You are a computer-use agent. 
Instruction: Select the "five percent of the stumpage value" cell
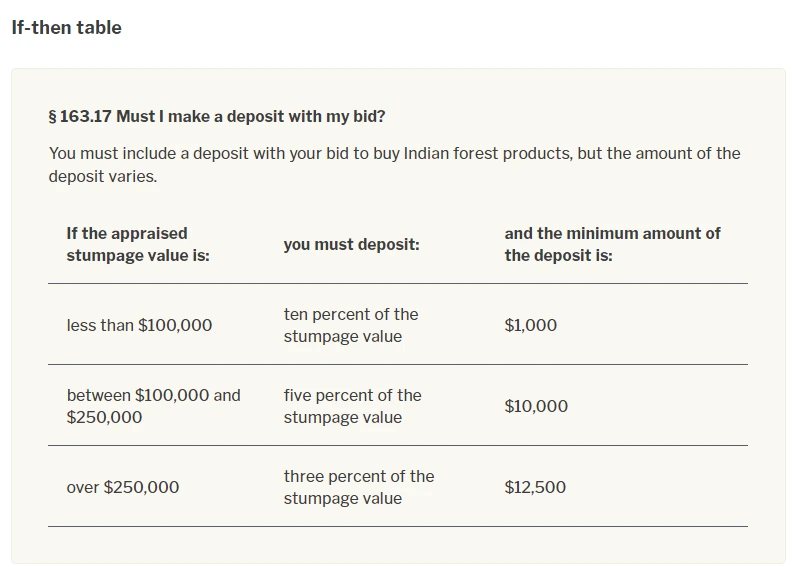click(x=352, y=406)
